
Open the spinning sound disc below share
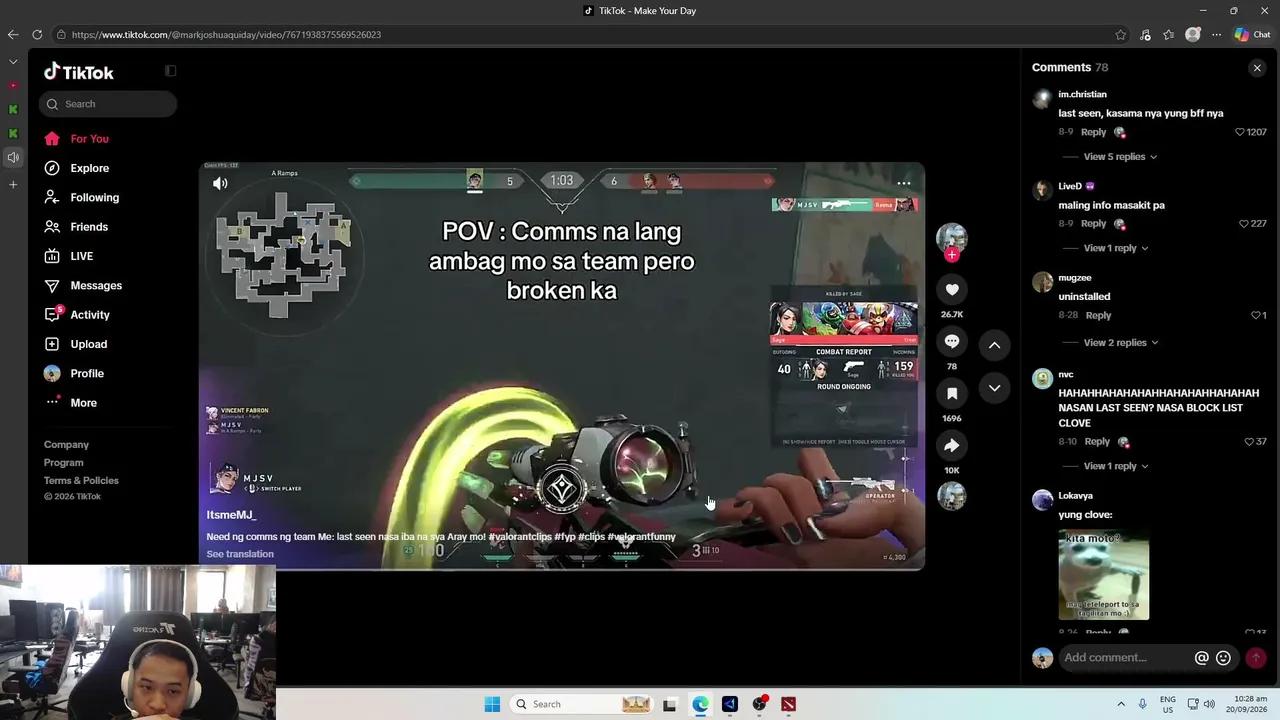point(952,496)
